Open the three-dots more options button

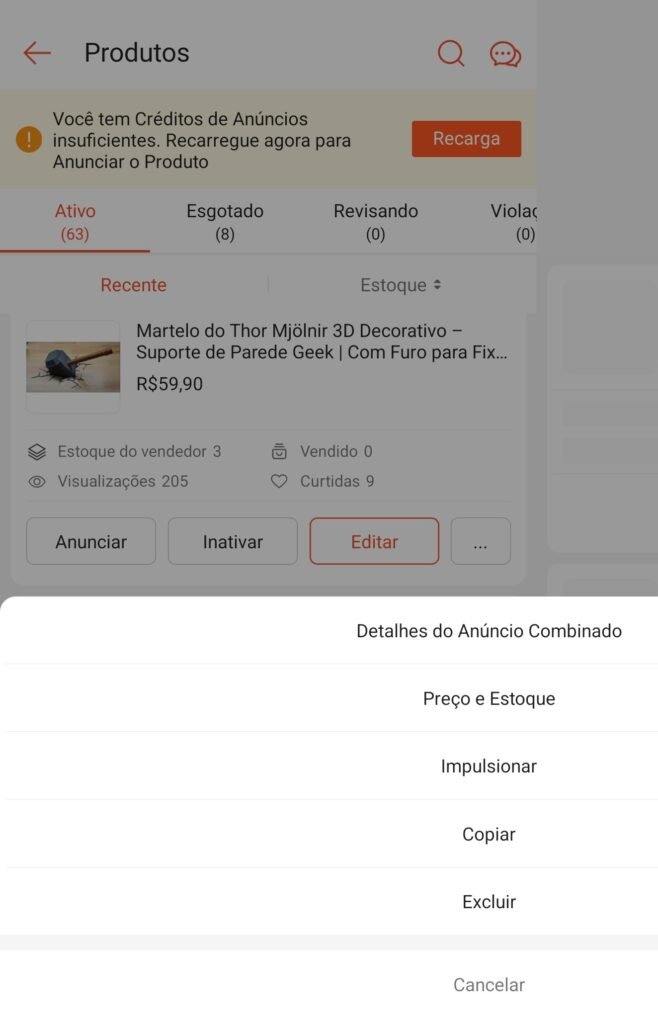point(480,541)
